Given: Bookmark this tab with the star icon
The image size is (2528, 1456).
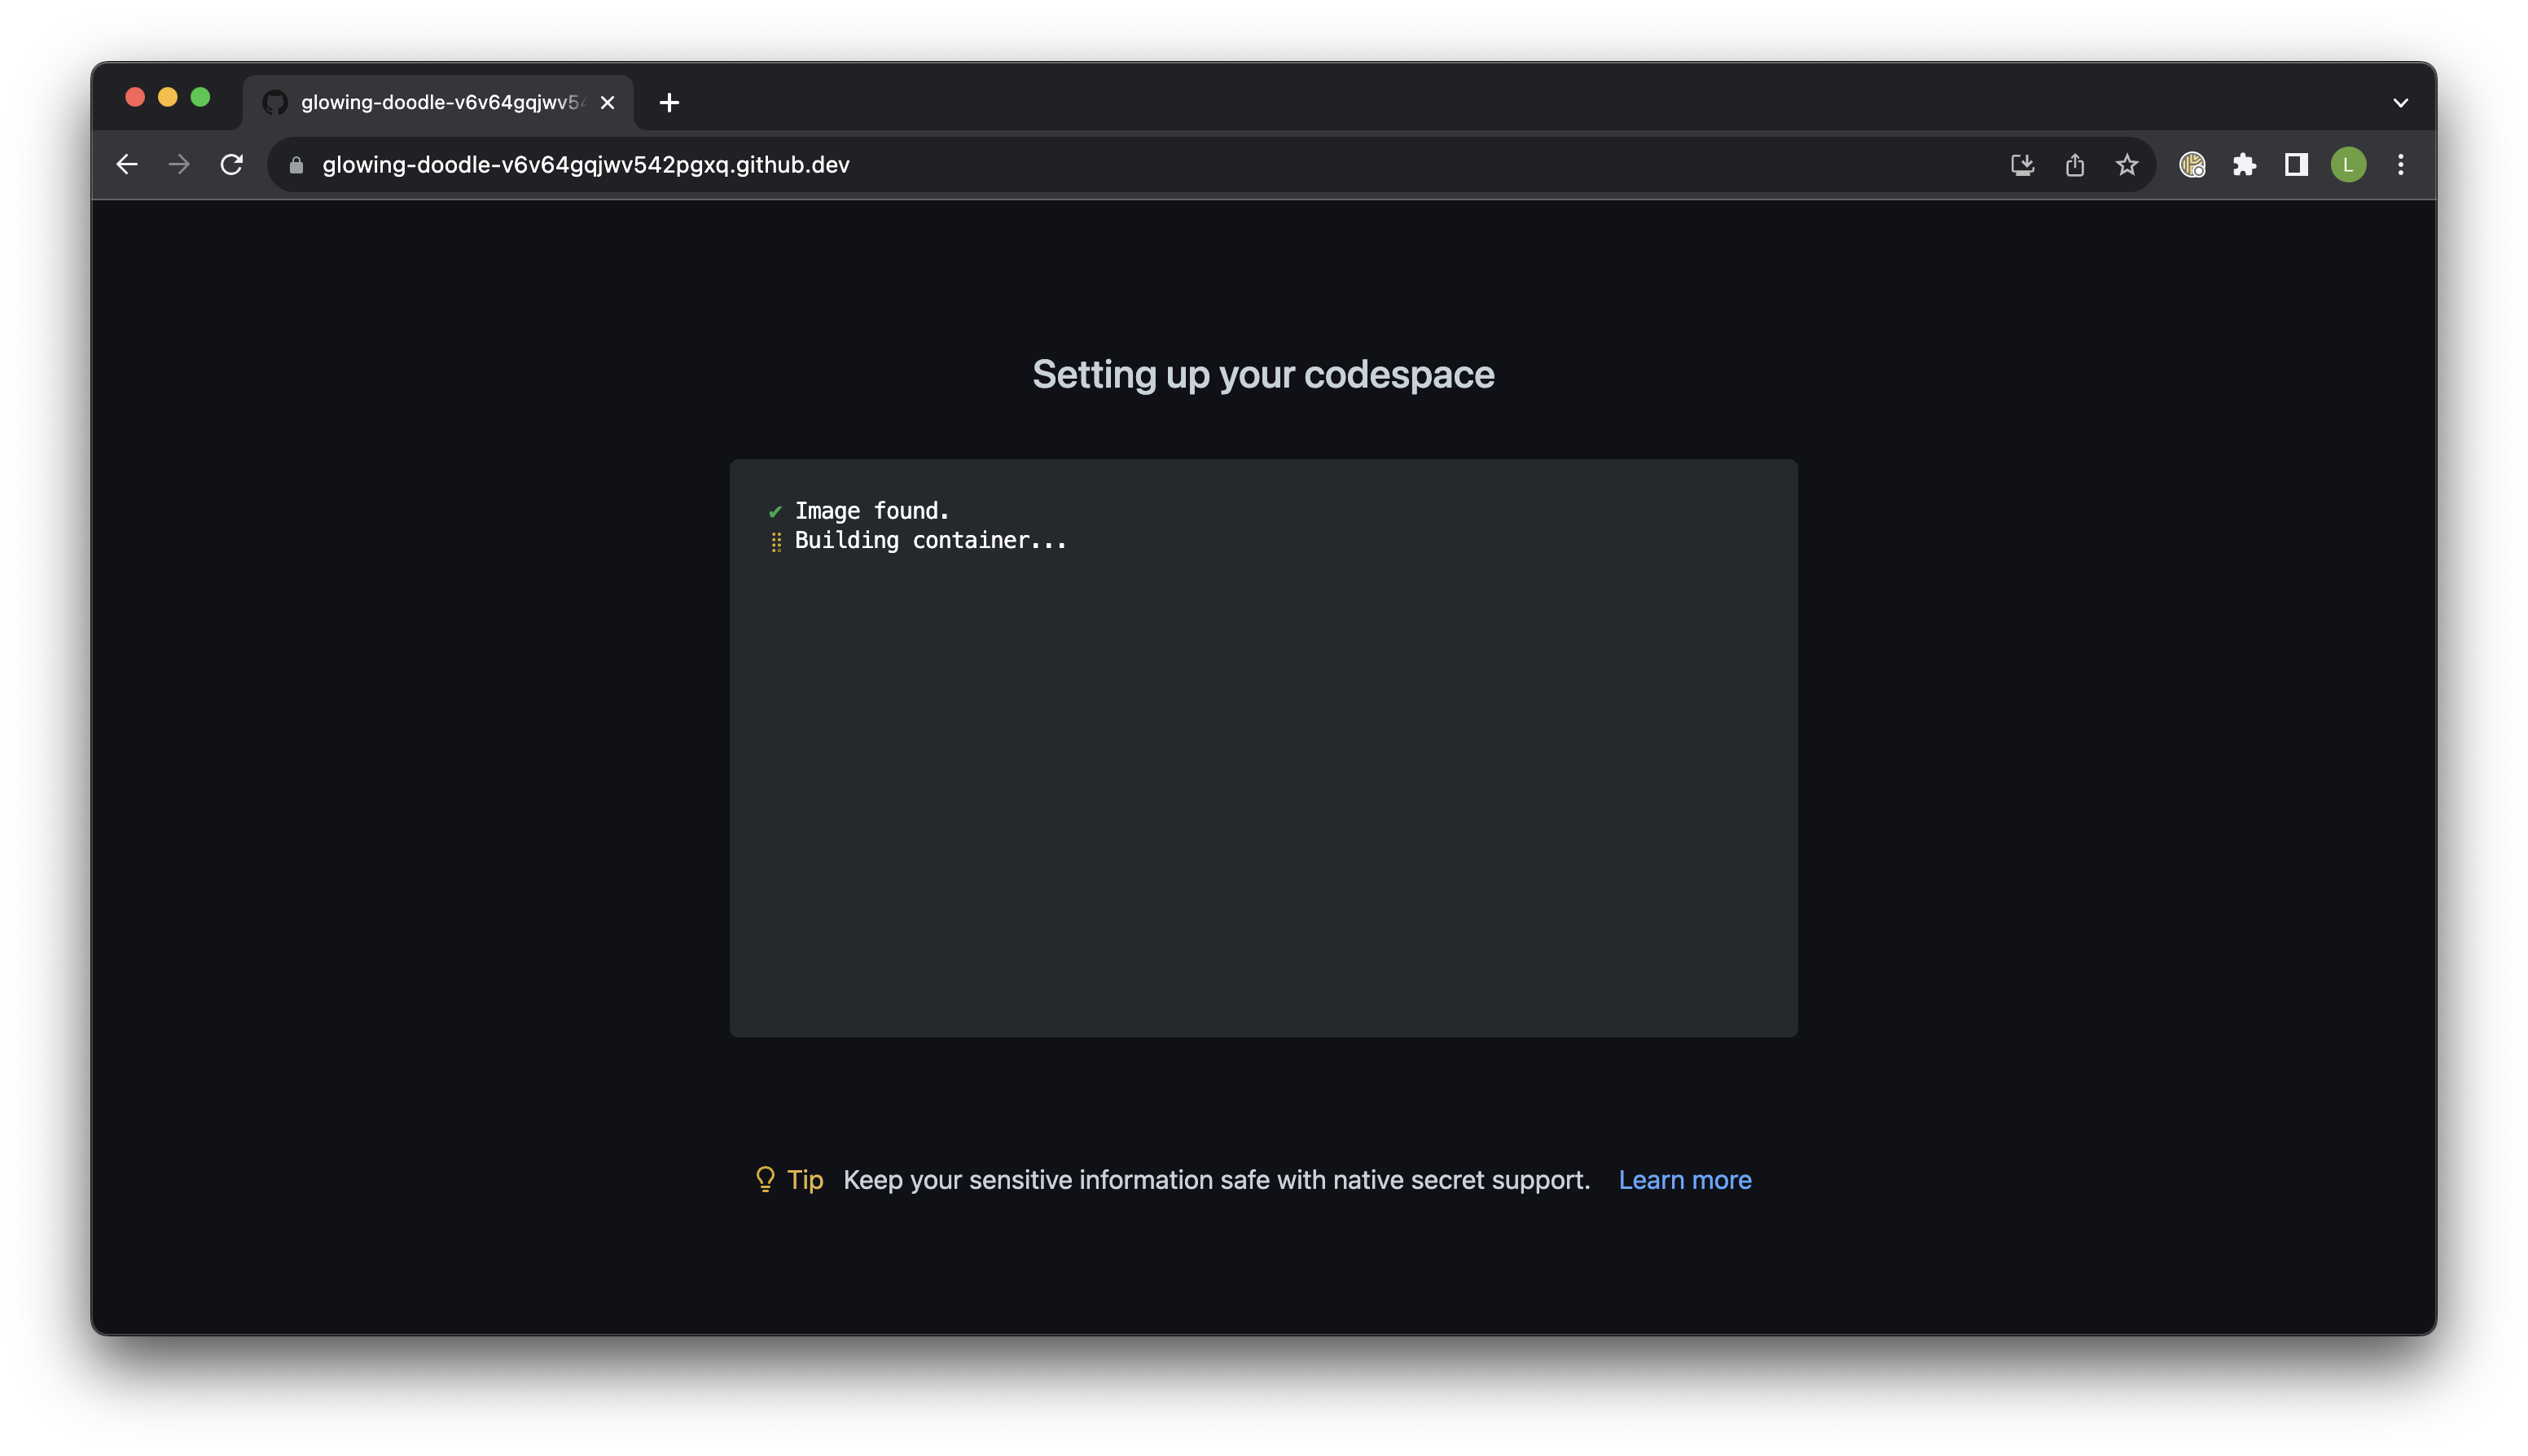Looking at the screenshot, I should point(2126,165).
